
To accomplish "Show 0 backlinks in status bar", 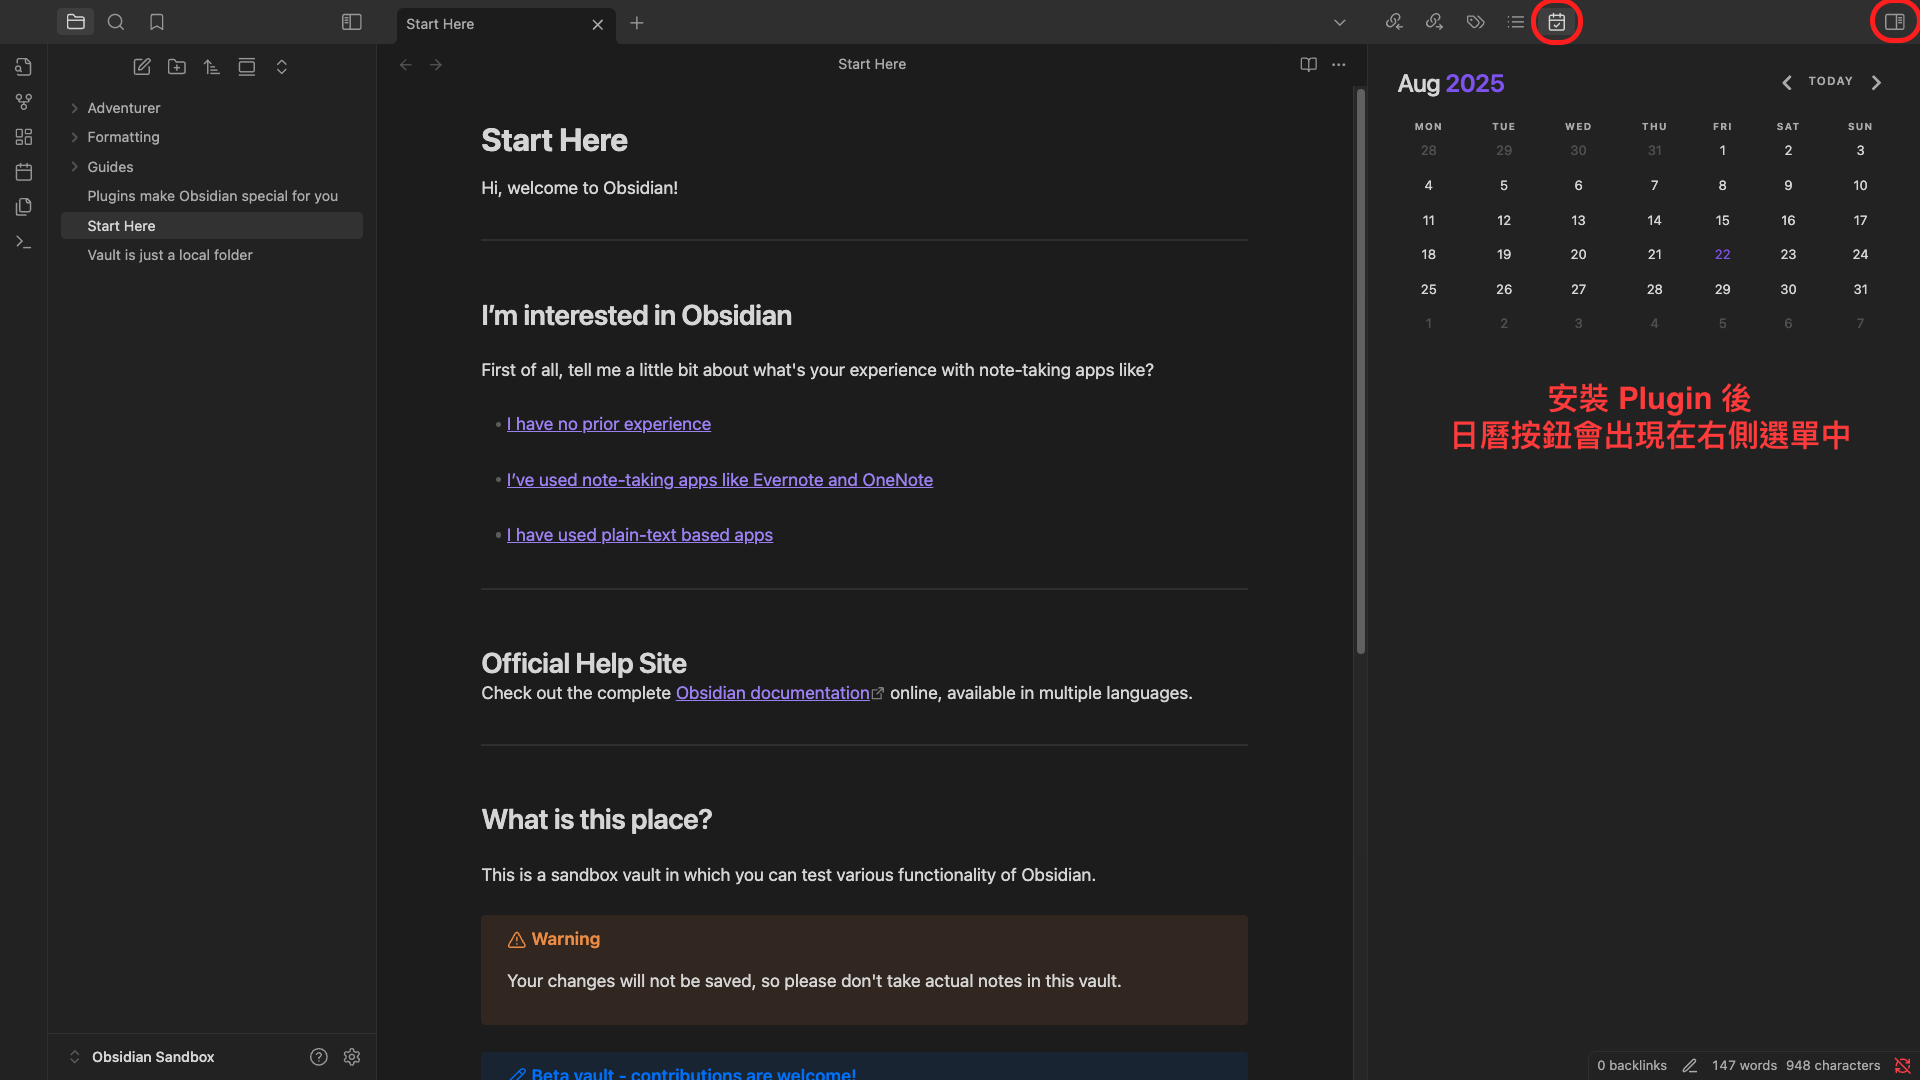I will [x=1632, y=1066].
